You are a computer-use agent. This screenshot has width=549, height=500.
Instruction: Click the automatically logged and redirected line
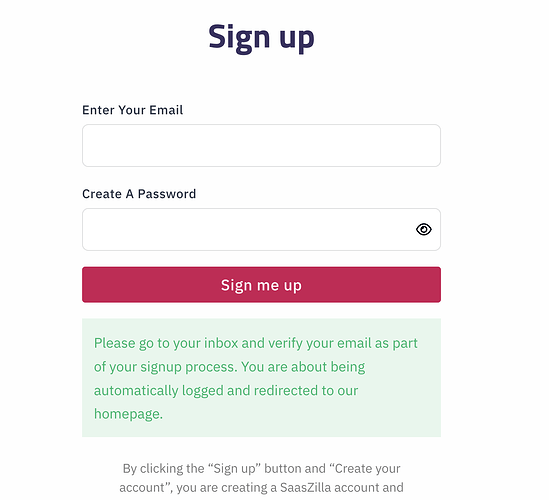click(226, 391)
